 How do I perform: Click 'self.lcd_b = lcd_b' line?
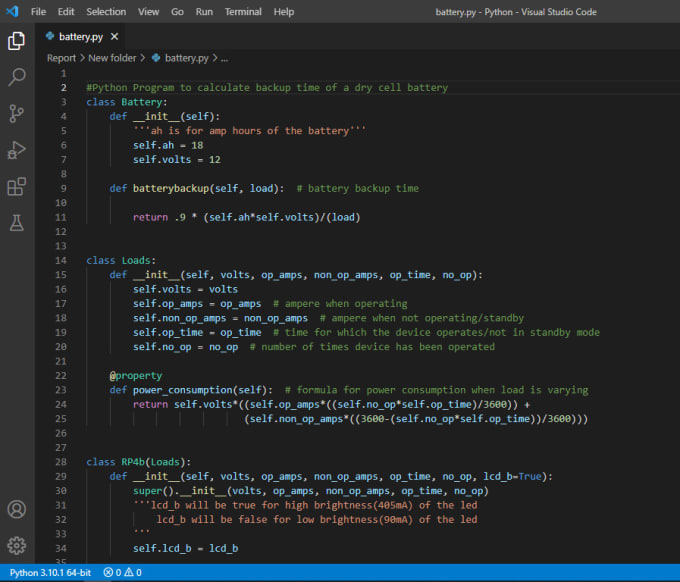point(185,548)
